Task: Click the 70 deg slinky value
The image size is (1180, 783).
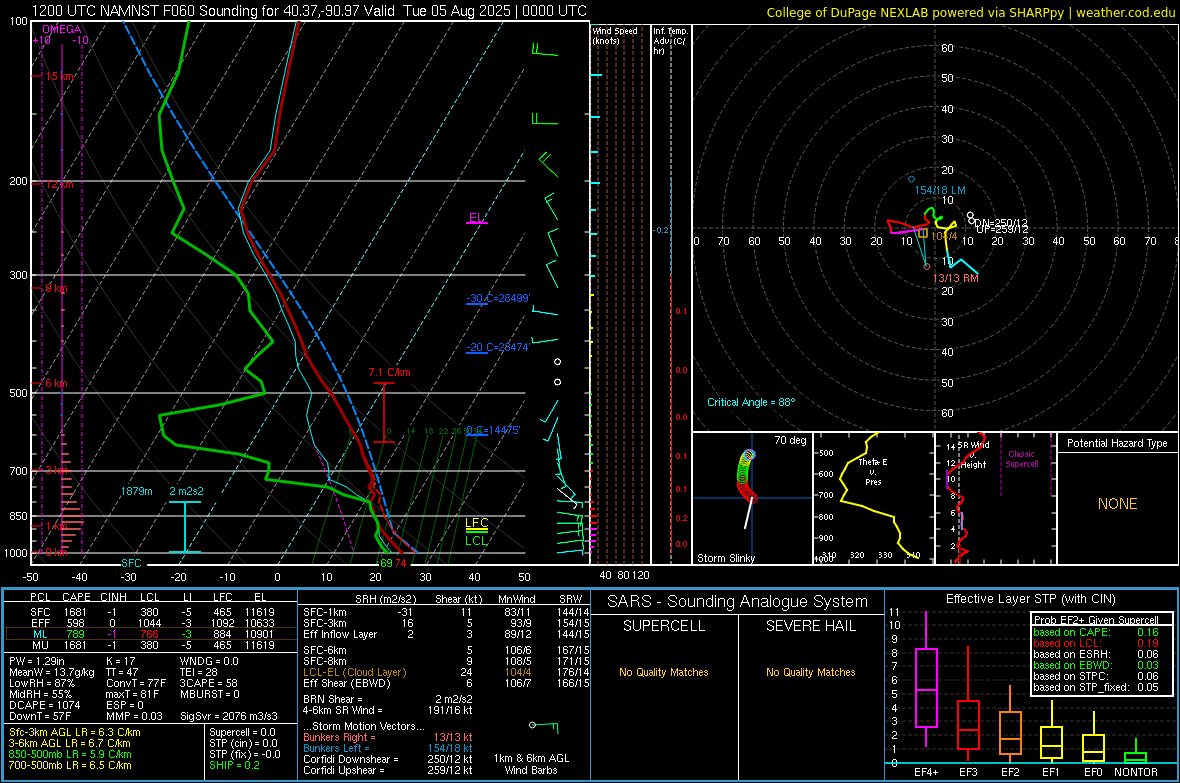Action: pos(790,440)
